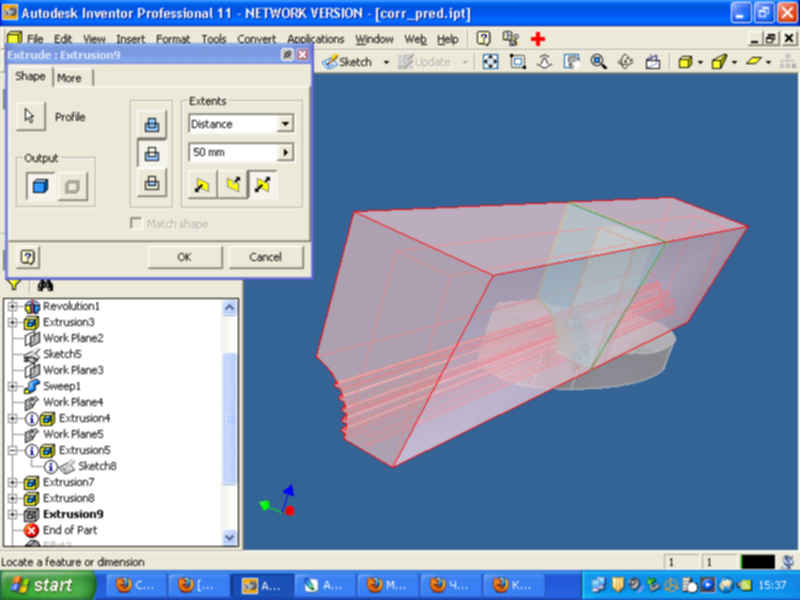Open the Extrude dialog help button

point(27,257)
